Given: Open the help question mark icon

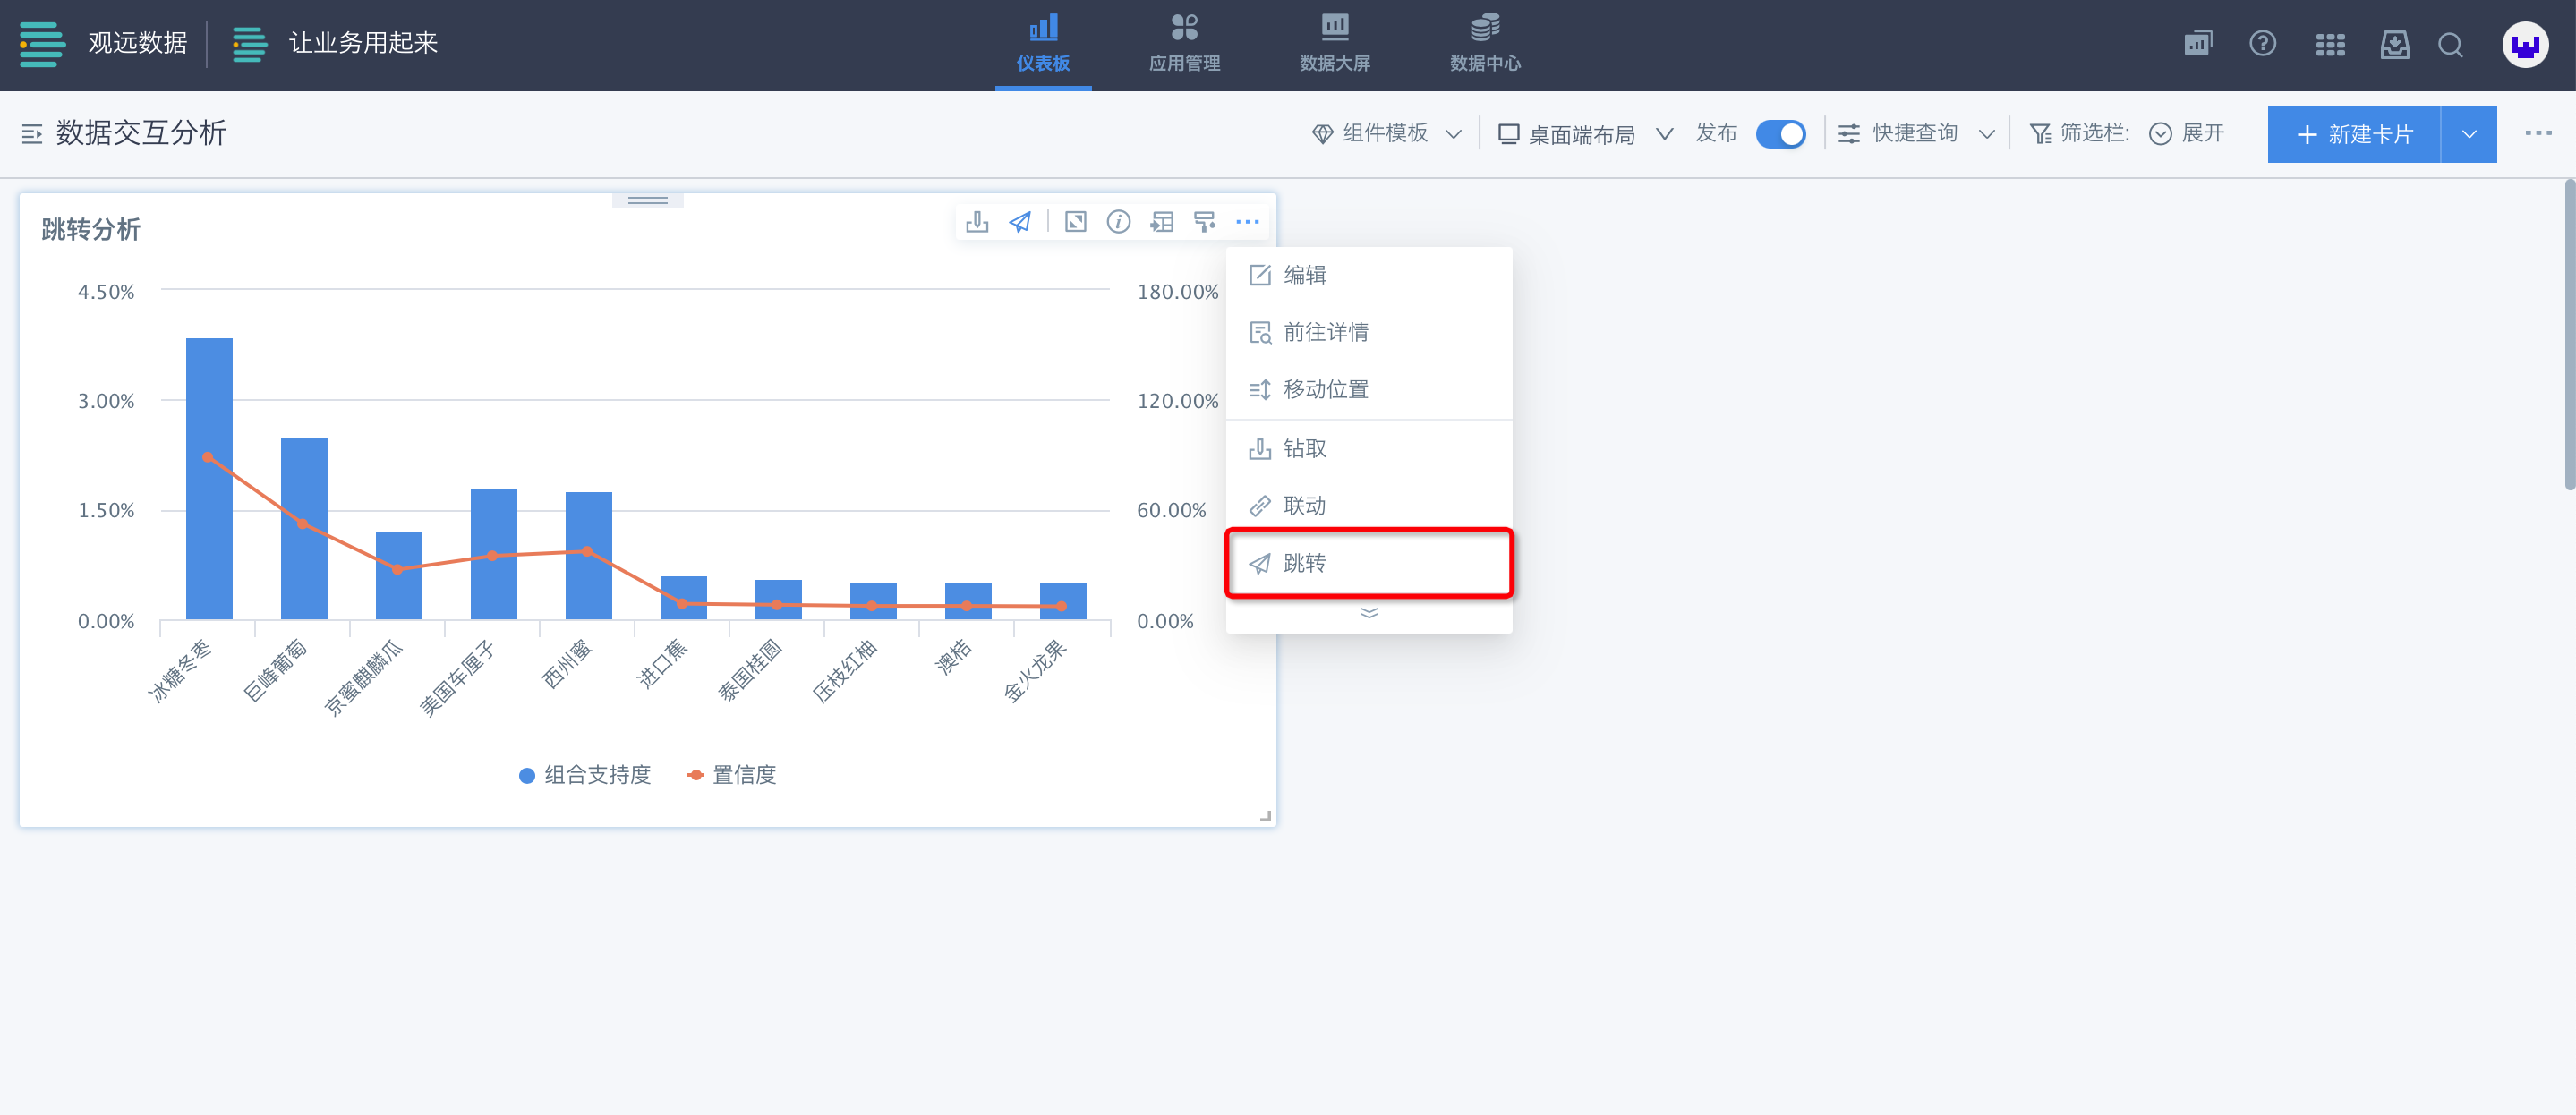Looking at the screenshot, I should [2262, 44].
